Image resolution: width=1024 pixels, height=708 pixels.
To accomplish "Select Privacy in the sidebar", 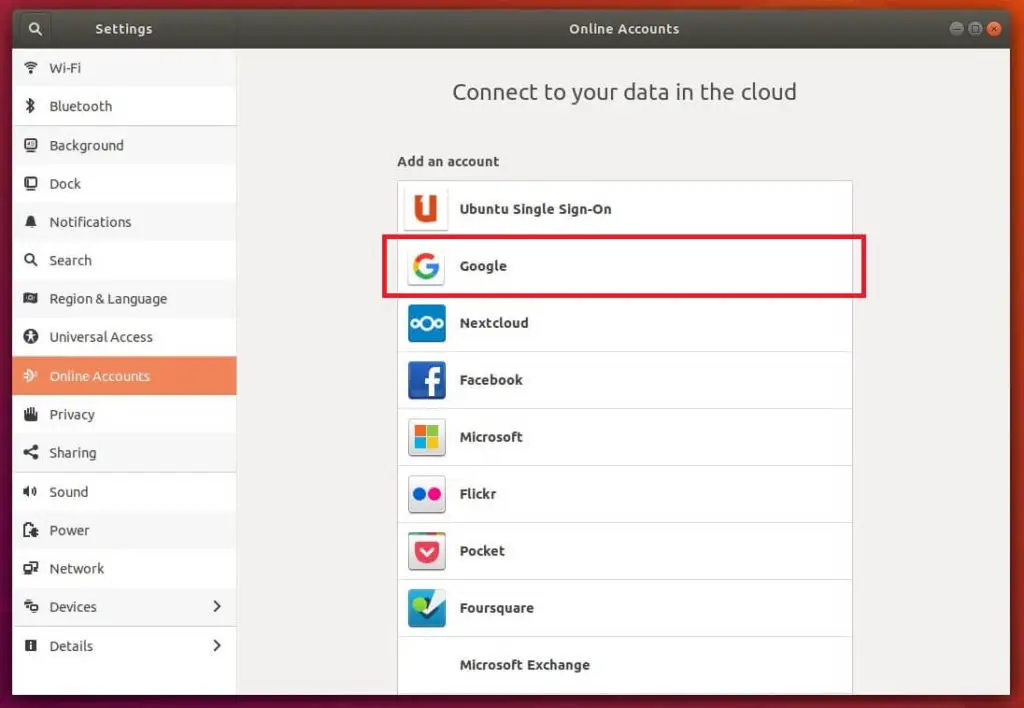I will pos(124,414).
